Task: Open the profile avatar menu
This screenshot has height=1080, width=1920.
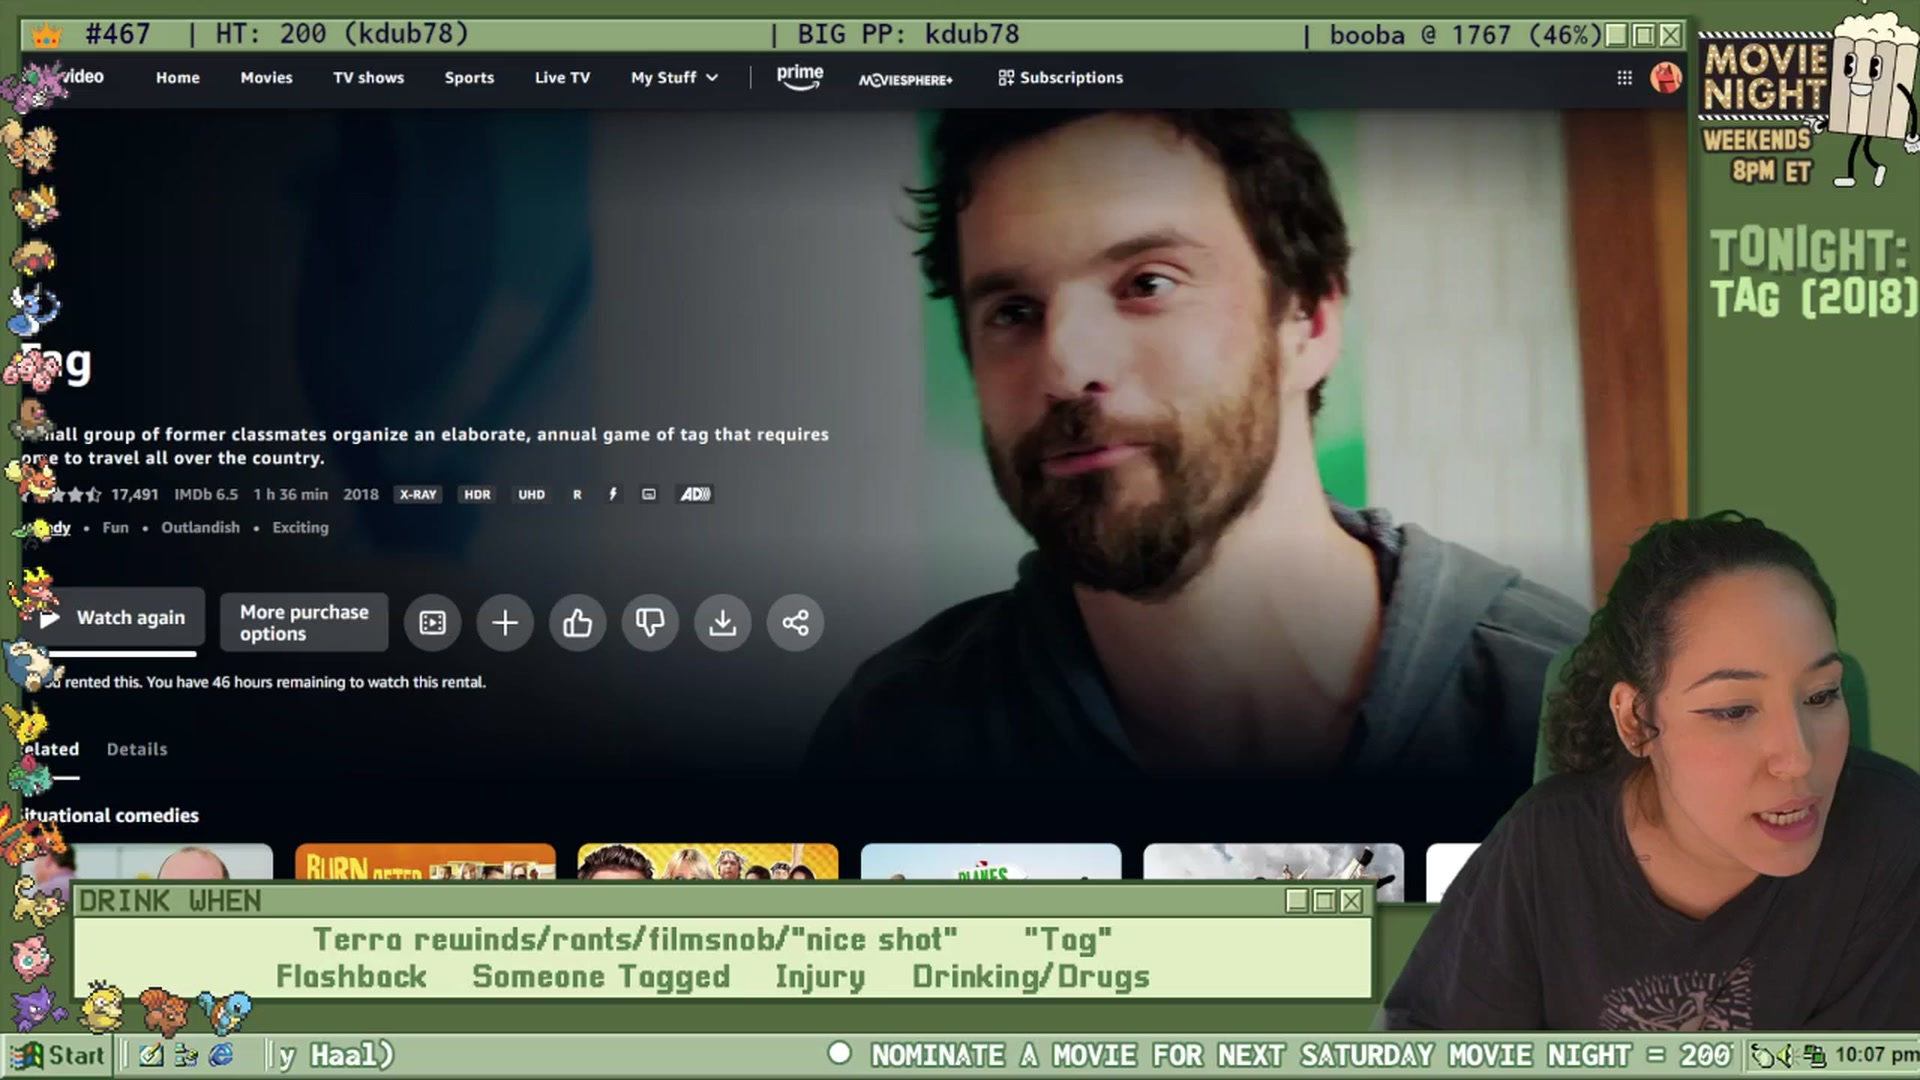Action: tap(1666, 78)
